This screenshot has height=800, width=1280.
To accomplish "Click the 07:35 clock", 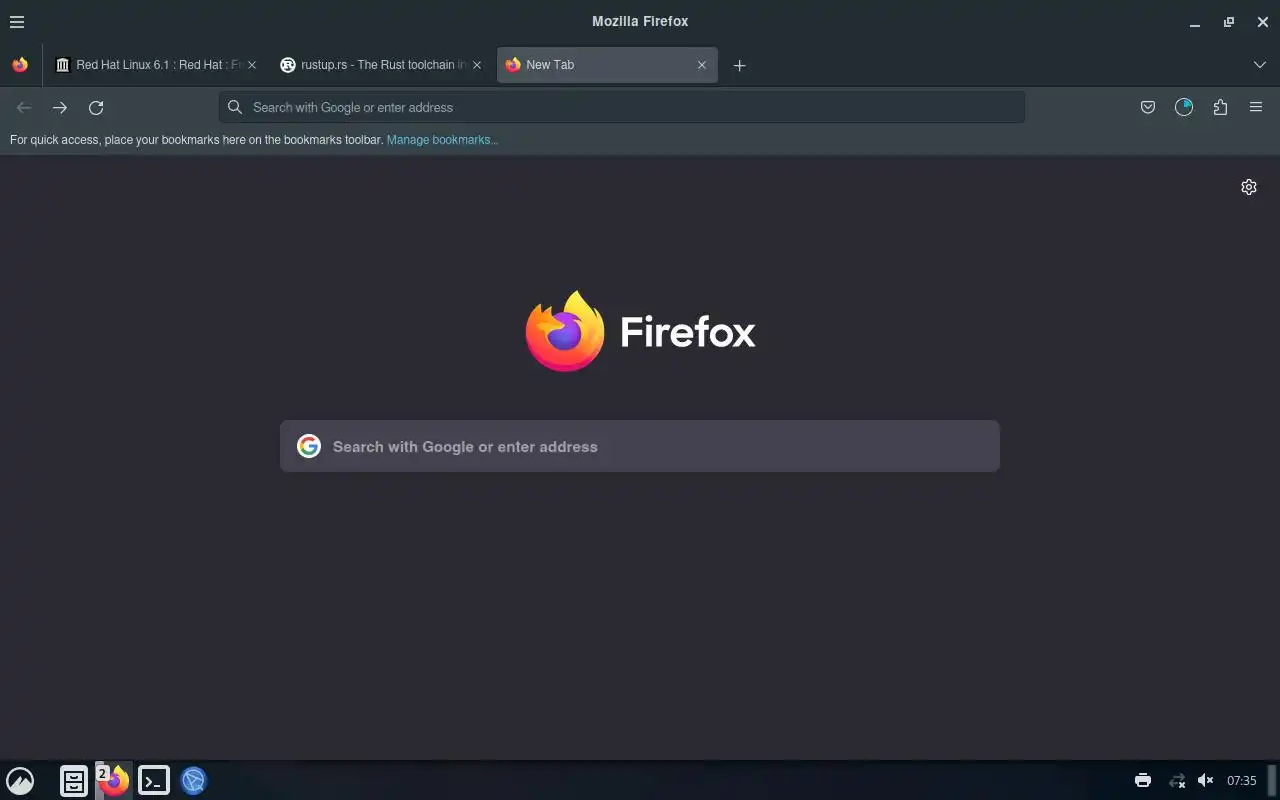I will [x=1242, y=781].
